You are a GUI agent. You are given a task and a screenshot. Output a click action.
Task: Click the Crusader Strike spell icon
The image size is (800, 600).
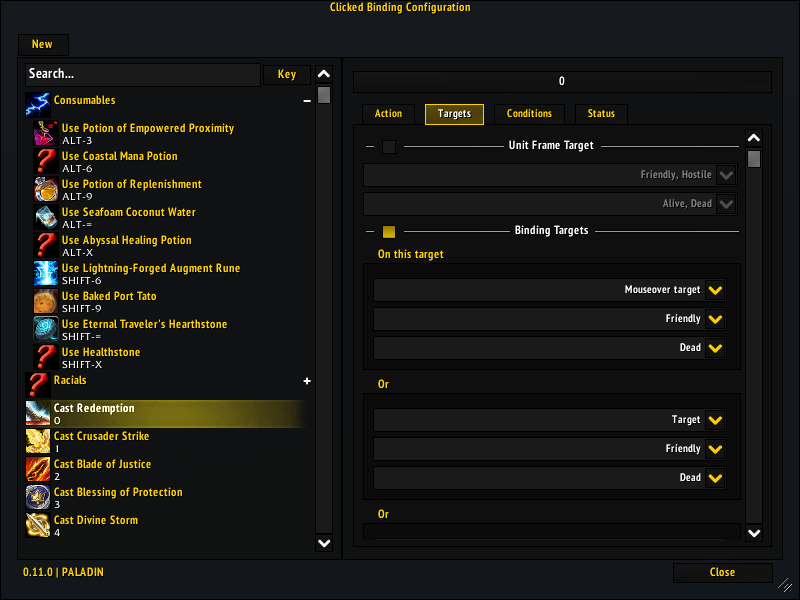(37, 442)
